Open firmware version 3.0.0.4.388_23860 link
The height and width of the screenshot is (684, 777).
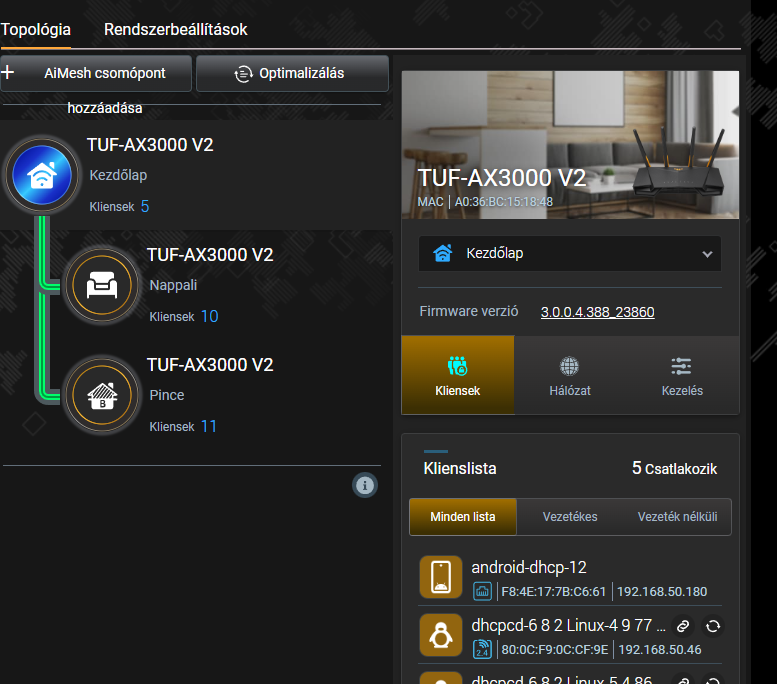pyautogui.click(x=597, y=312)
